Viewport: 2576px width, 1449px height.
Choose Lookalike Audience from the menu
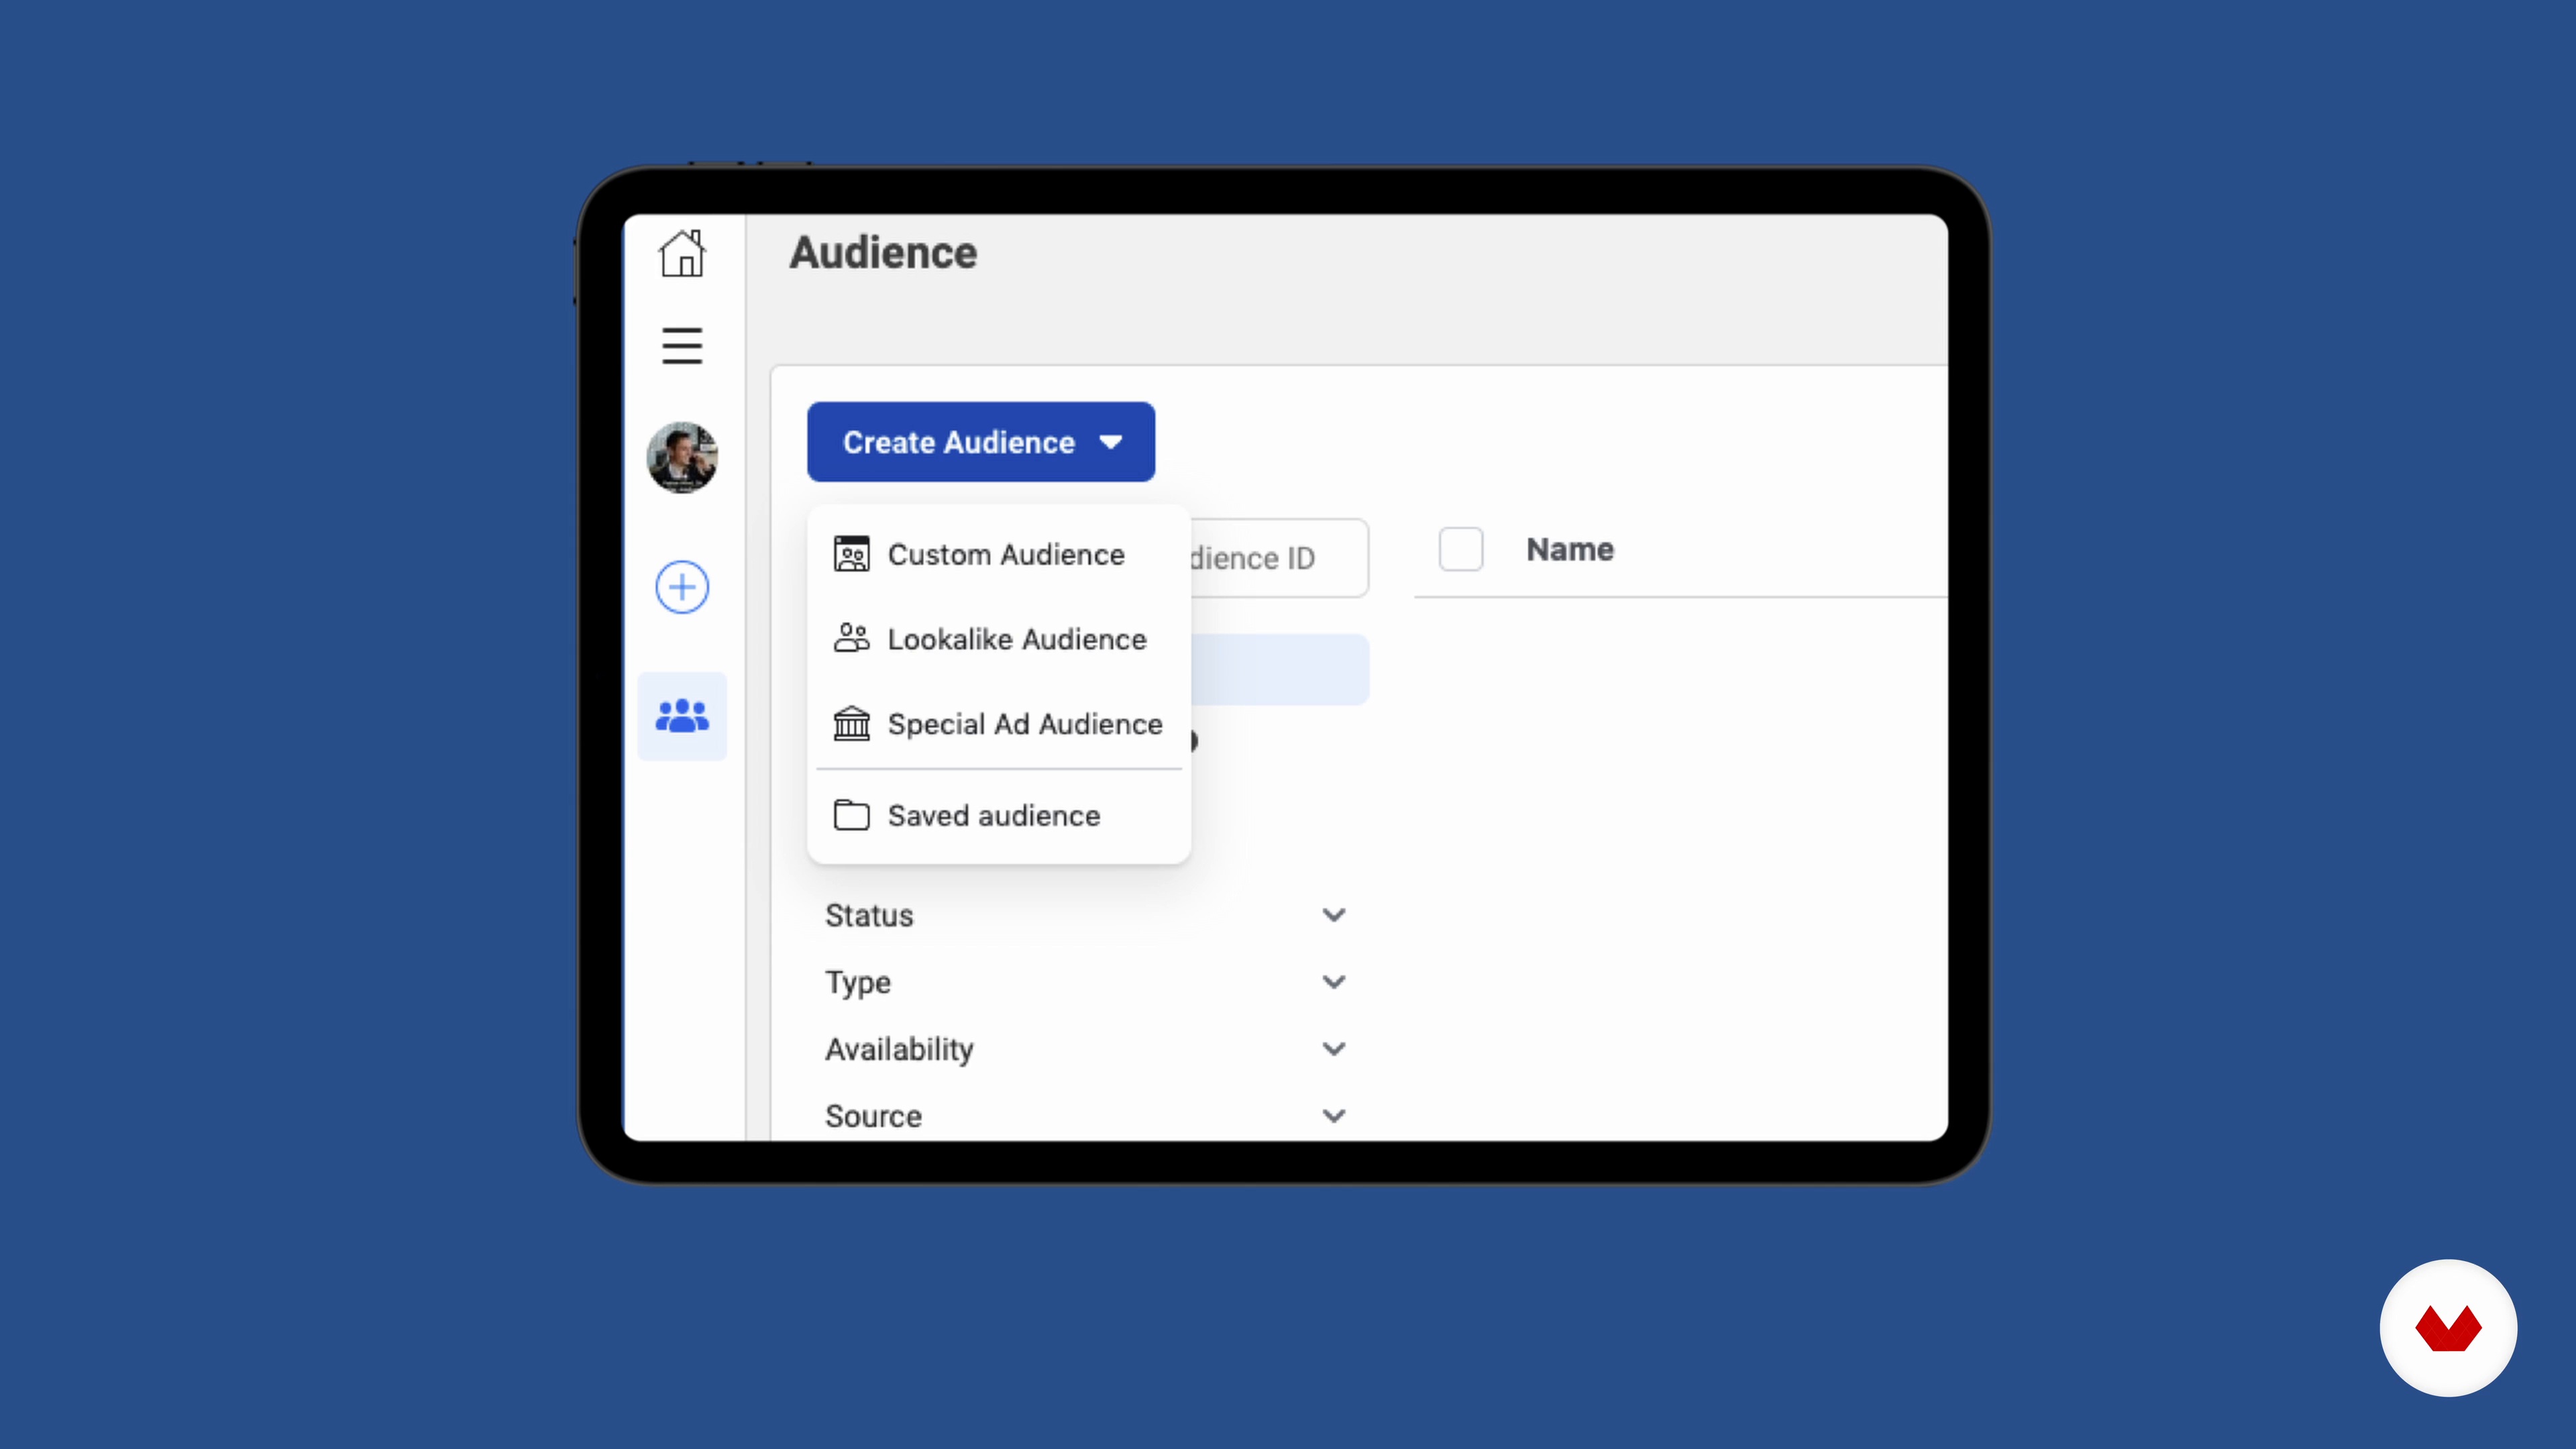tap(999, 639)
